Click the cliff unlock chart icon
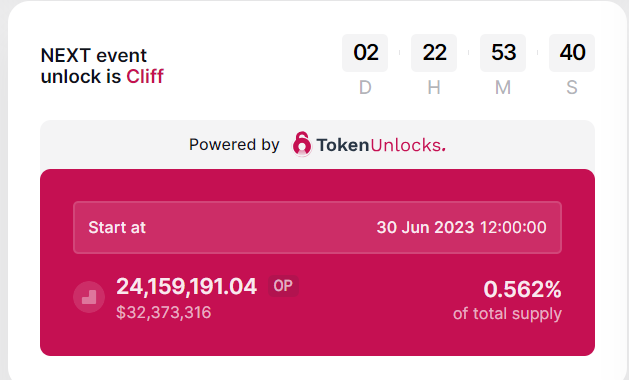Image resolution: width=629 pixels, height=380 pixels. pos(89,297)
